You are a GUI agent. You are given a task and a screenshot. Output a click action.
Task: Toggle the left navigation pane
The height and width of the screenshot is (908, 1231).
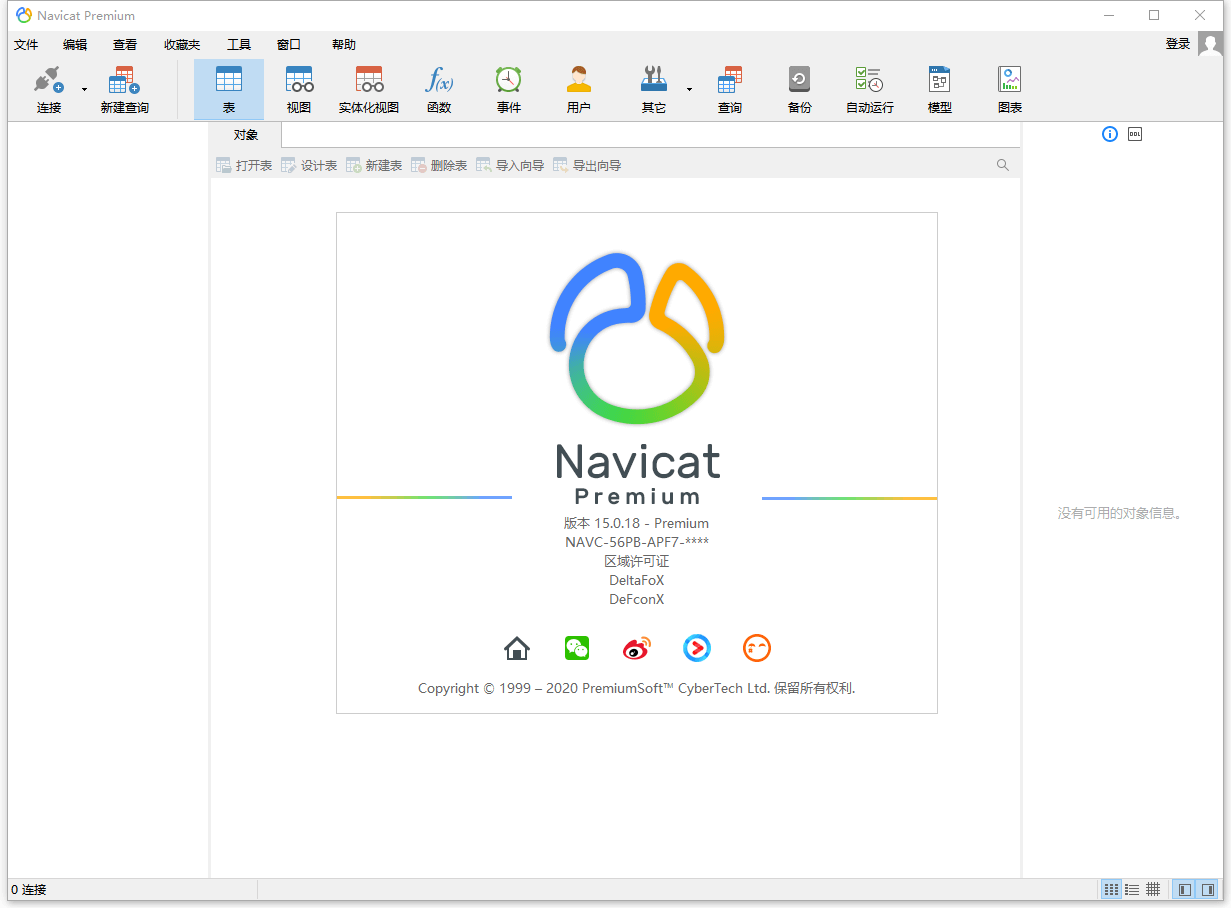click(1184, 889)
